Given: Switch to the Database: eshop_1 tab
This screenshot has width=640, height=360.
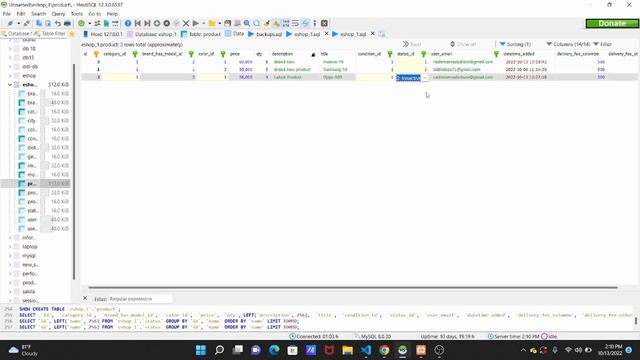Looking at the screenshot, I should pyautogui.click(x=152, y=34).
